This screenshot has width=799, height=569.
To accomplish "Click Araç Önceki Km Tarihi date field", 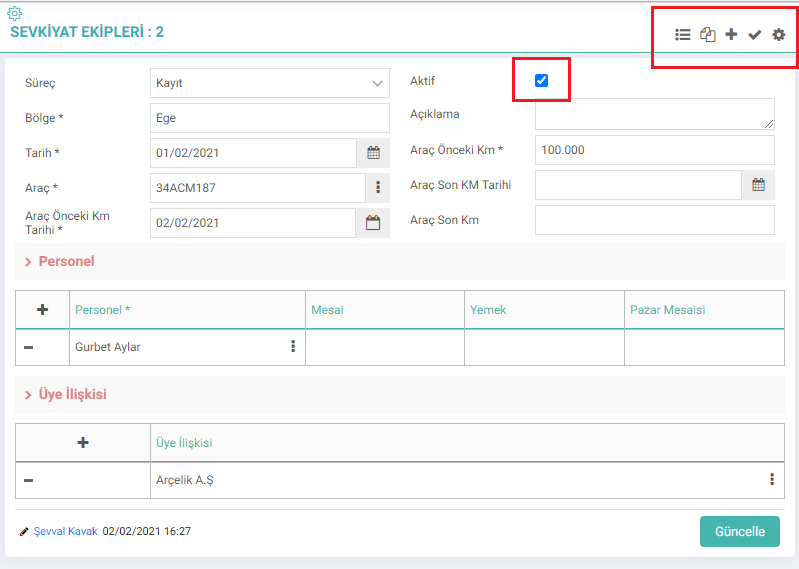I will pos(253,223).
